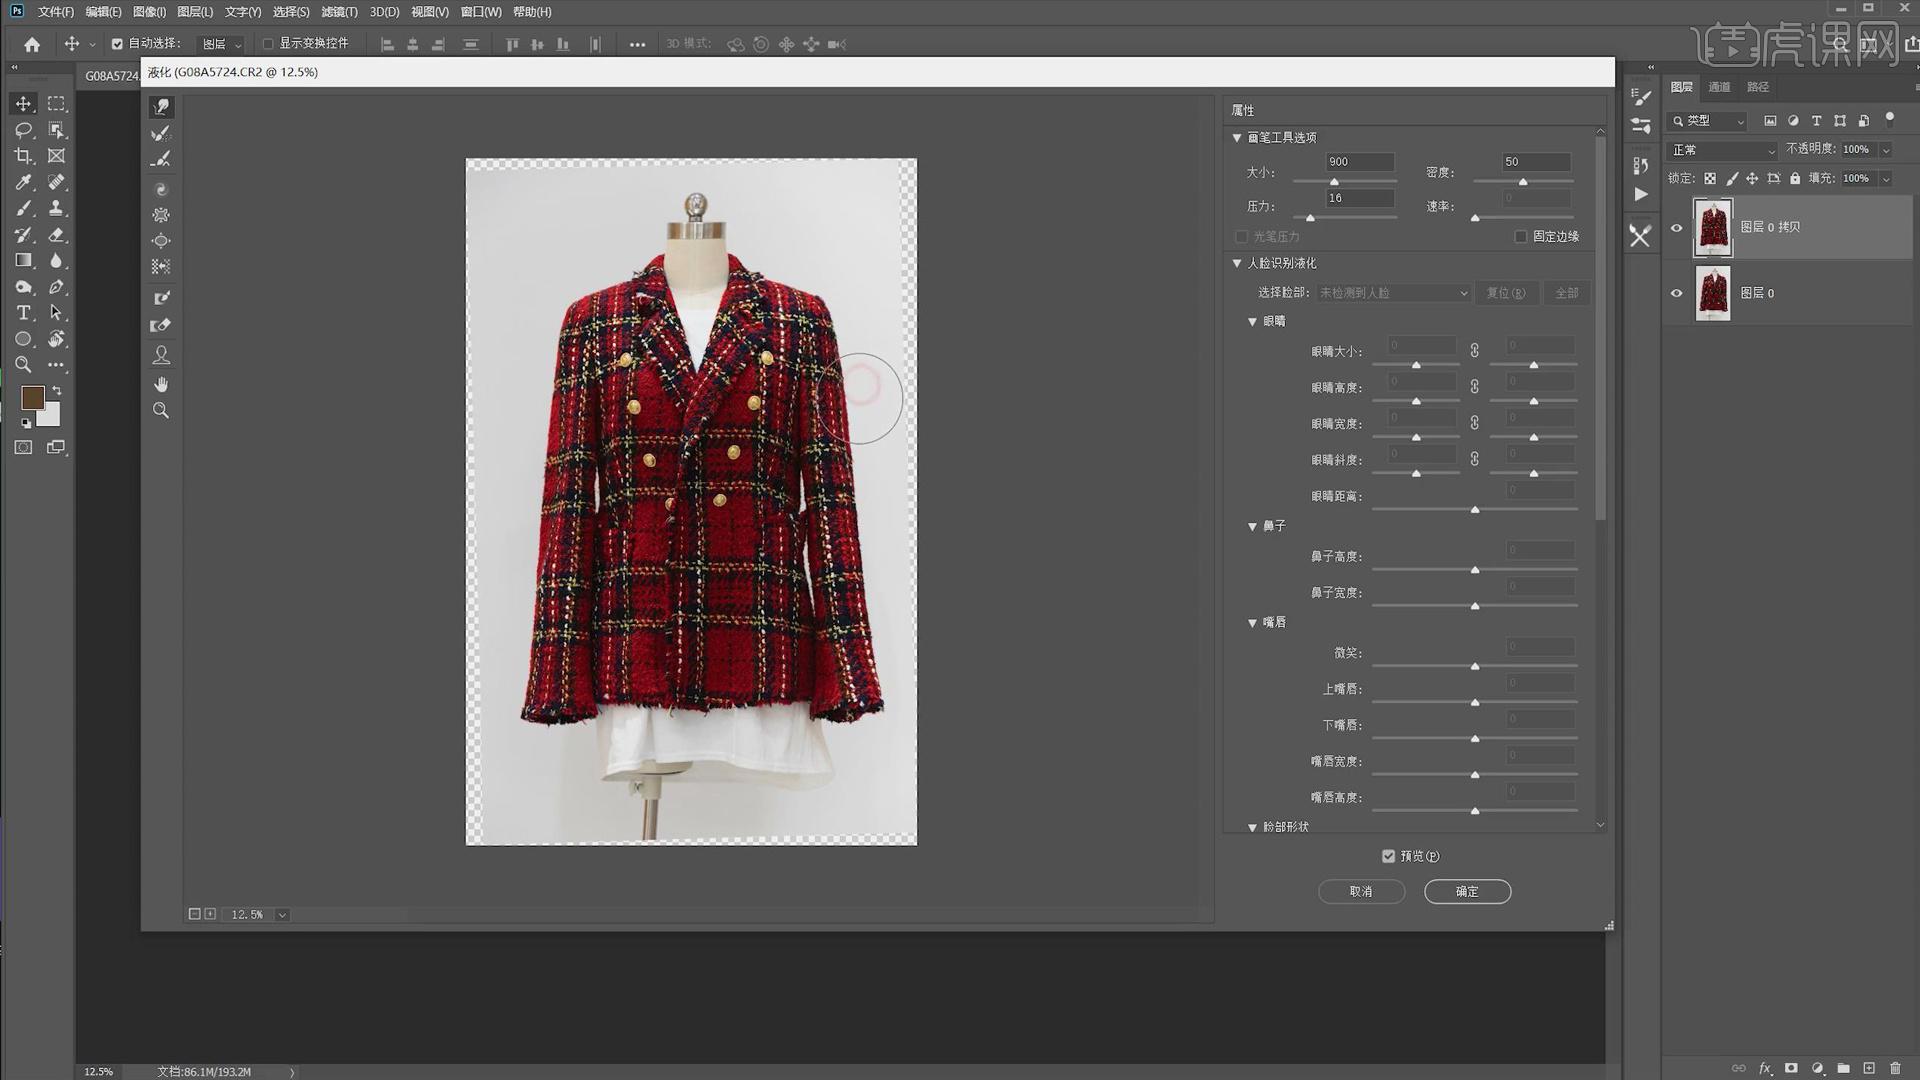Collapse the 画笔工具选项 section

coord(1237,138)
